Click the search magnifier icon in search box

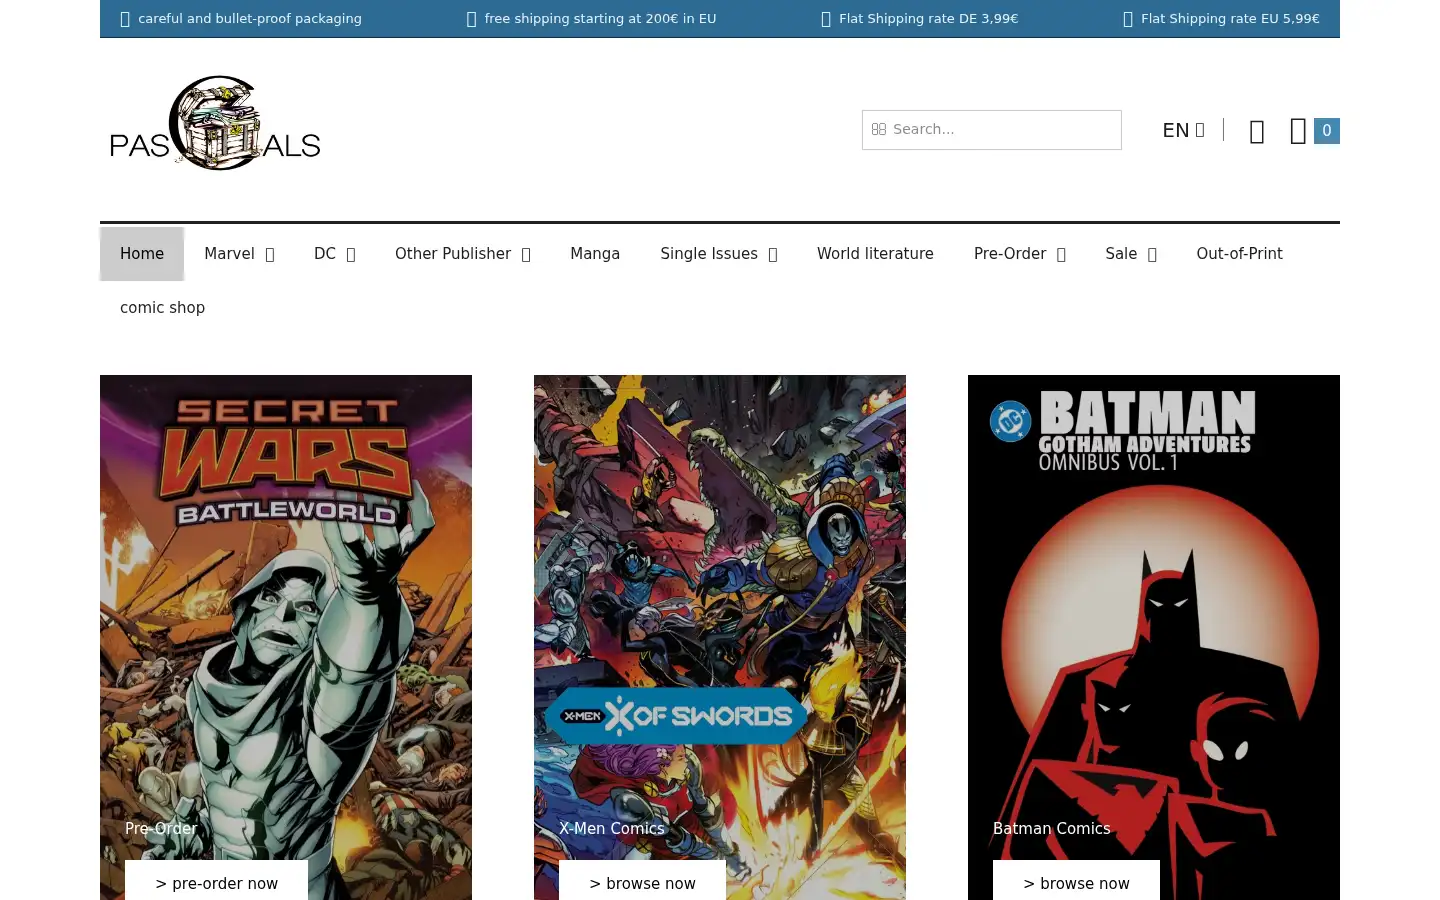879,129
